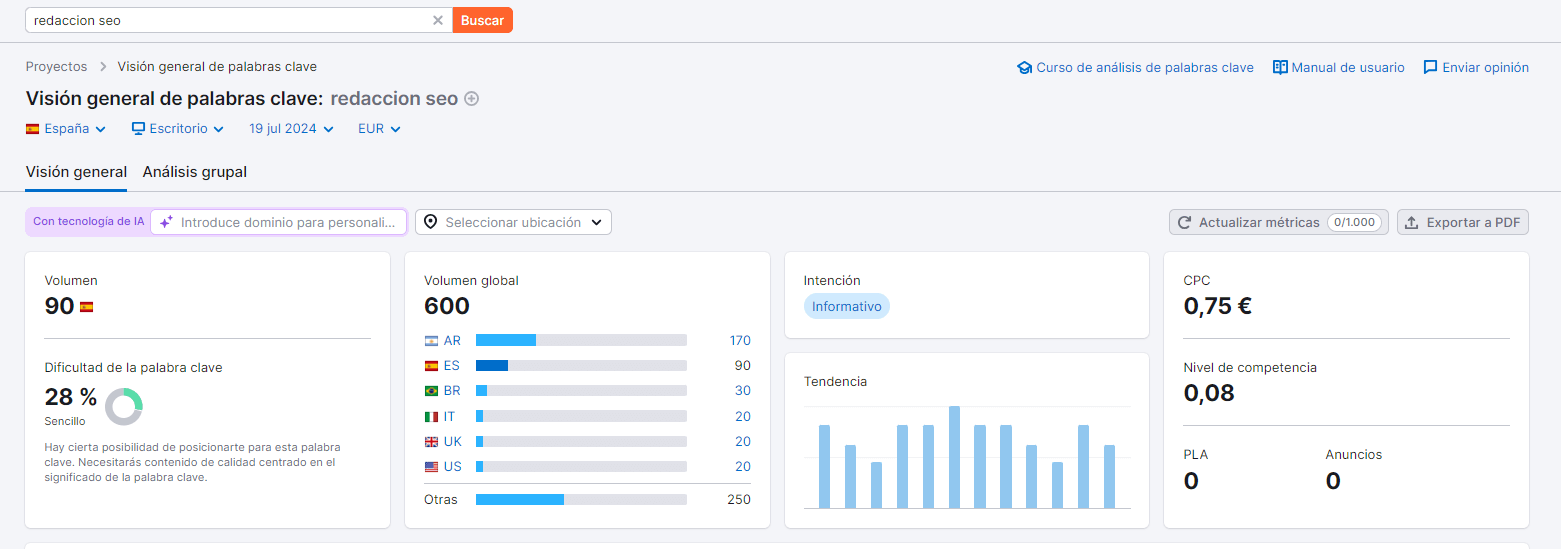The width and height of the screenshot is (1561, 549).
Task: Switch to the Visión general tab
Action: tap(76, 172)
